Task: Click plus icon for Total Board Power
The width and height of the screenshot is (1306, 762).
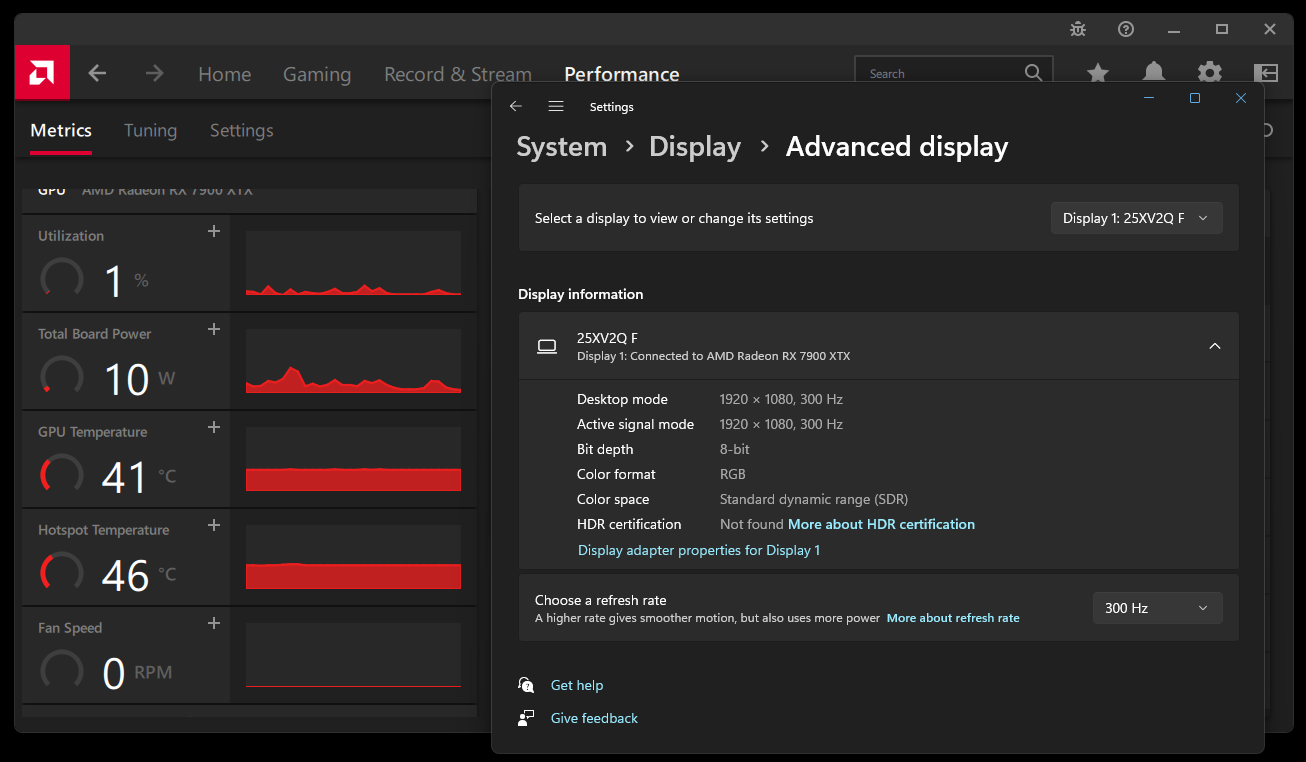Action: [213, 330]
